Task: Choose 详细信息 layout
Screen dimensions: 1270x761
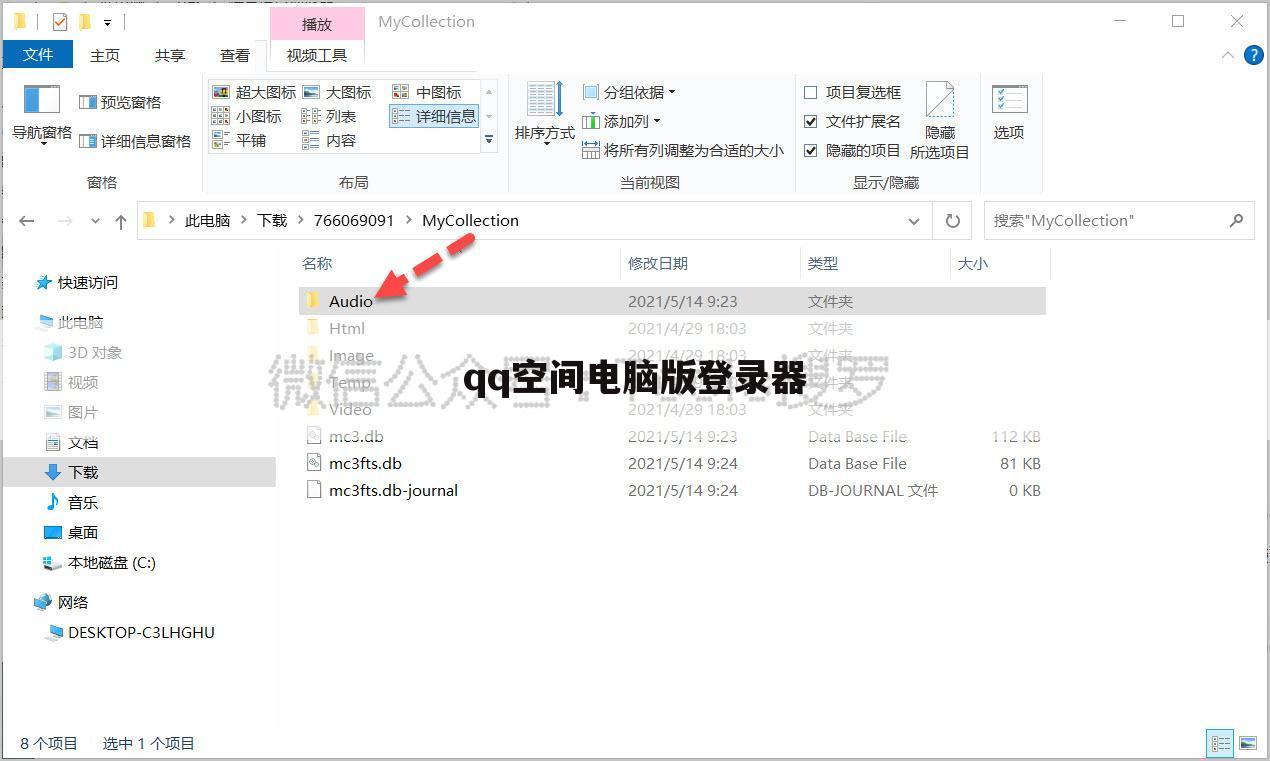Action: (434, 116)
